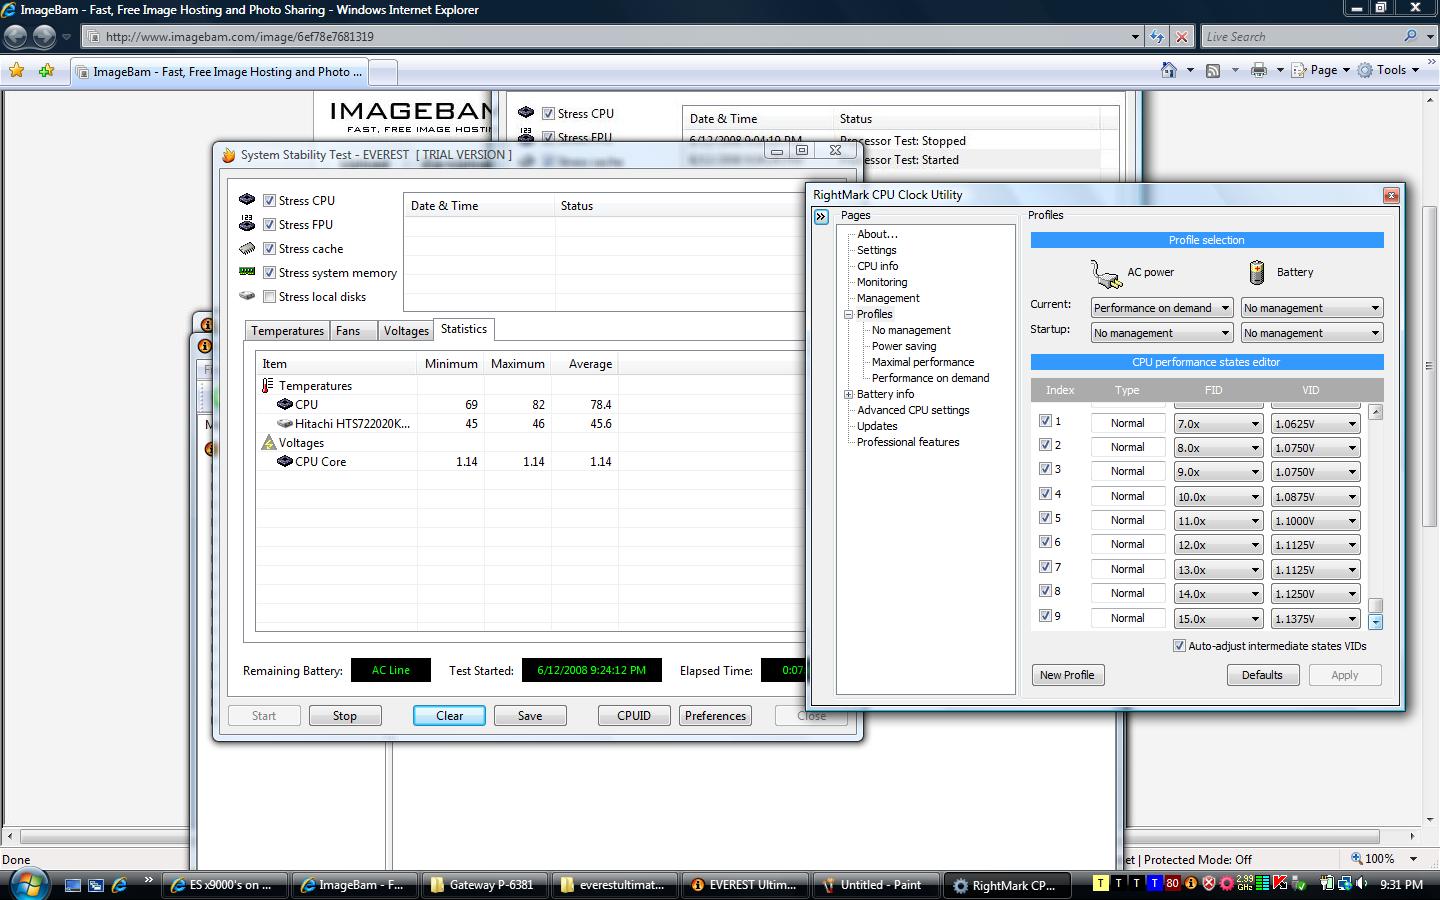
Task: Click the RightMark double-arrow collapse icon
Action: 821,216
